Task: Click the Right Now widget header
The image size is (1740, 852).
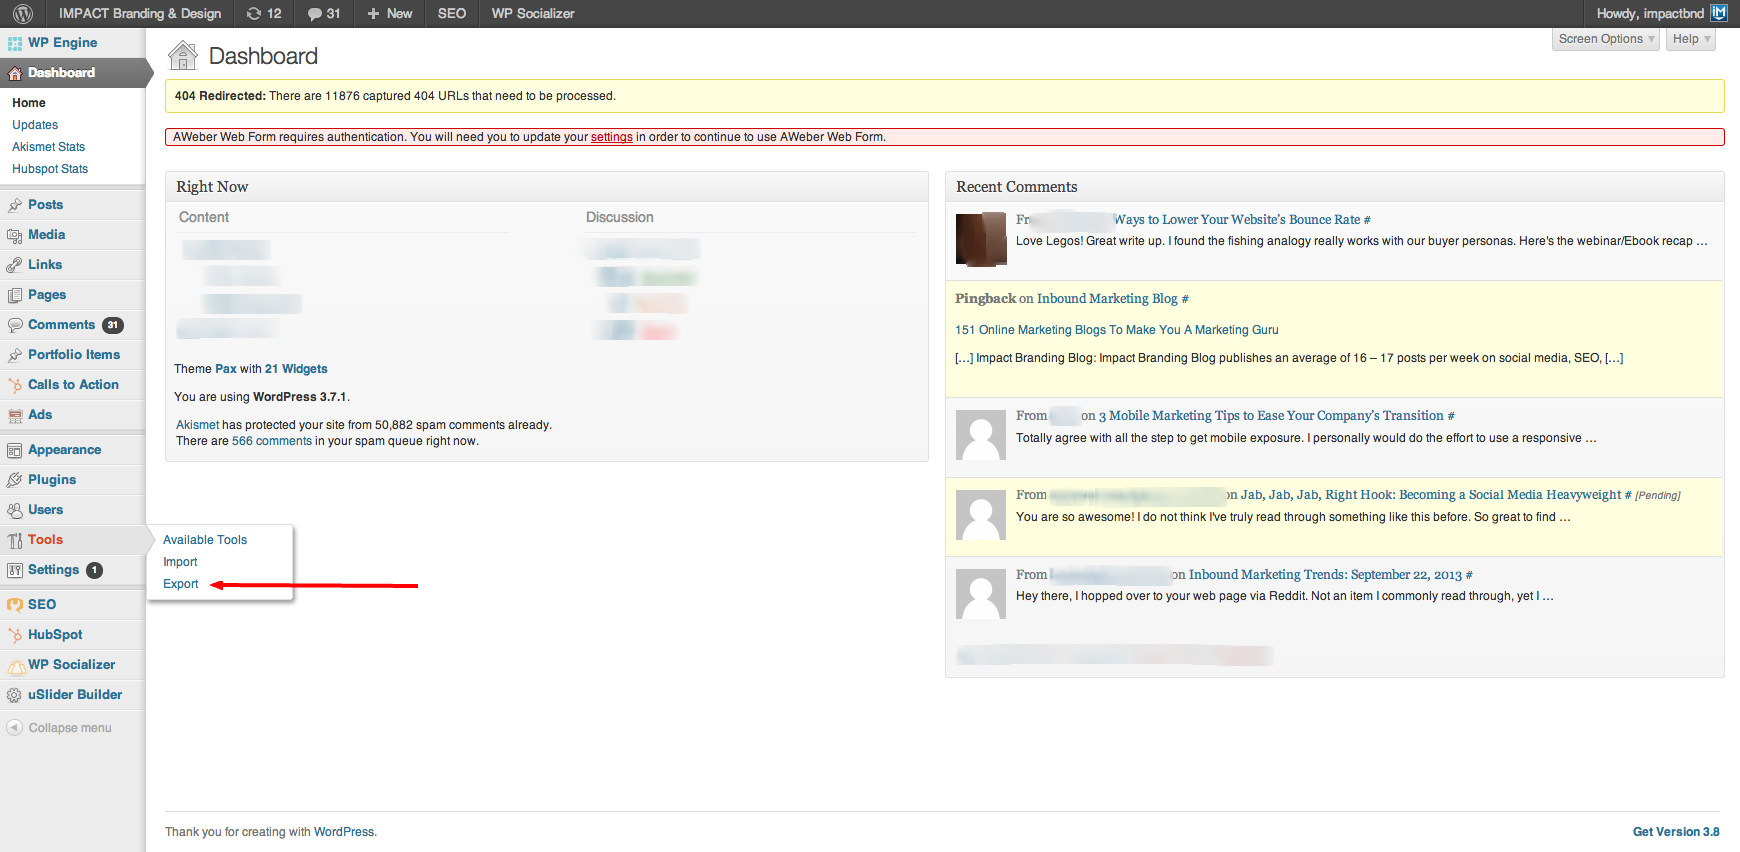Action: [x=547, y=187]
